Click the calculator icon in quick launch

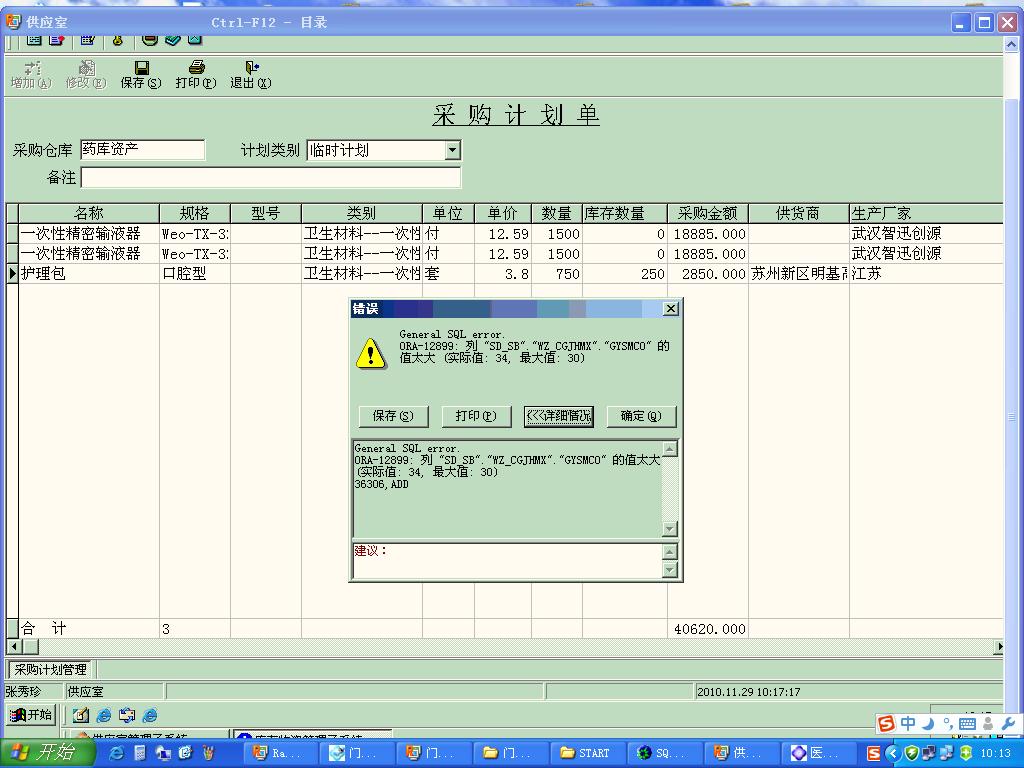(x=139, y=753)
